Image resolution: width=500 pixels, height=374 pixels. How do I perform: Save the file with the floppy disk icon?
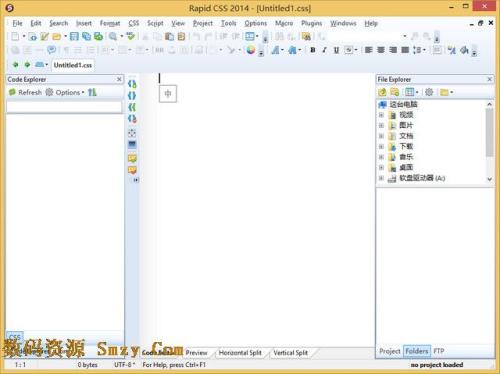74,36
